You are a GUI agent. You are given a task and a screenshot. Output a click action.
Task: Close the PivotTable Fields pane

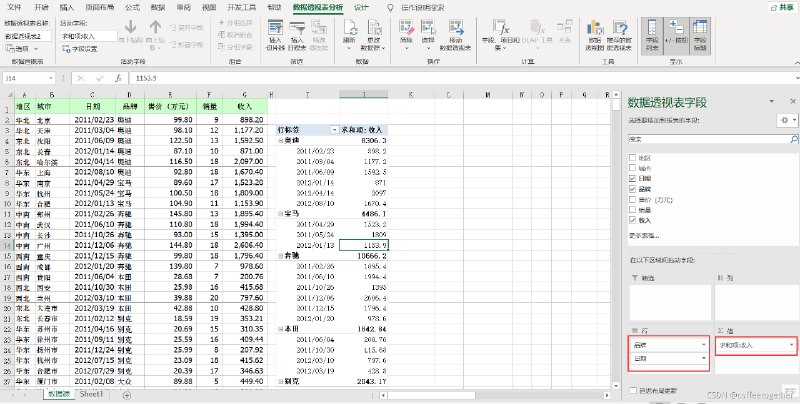tap(793, 102)
